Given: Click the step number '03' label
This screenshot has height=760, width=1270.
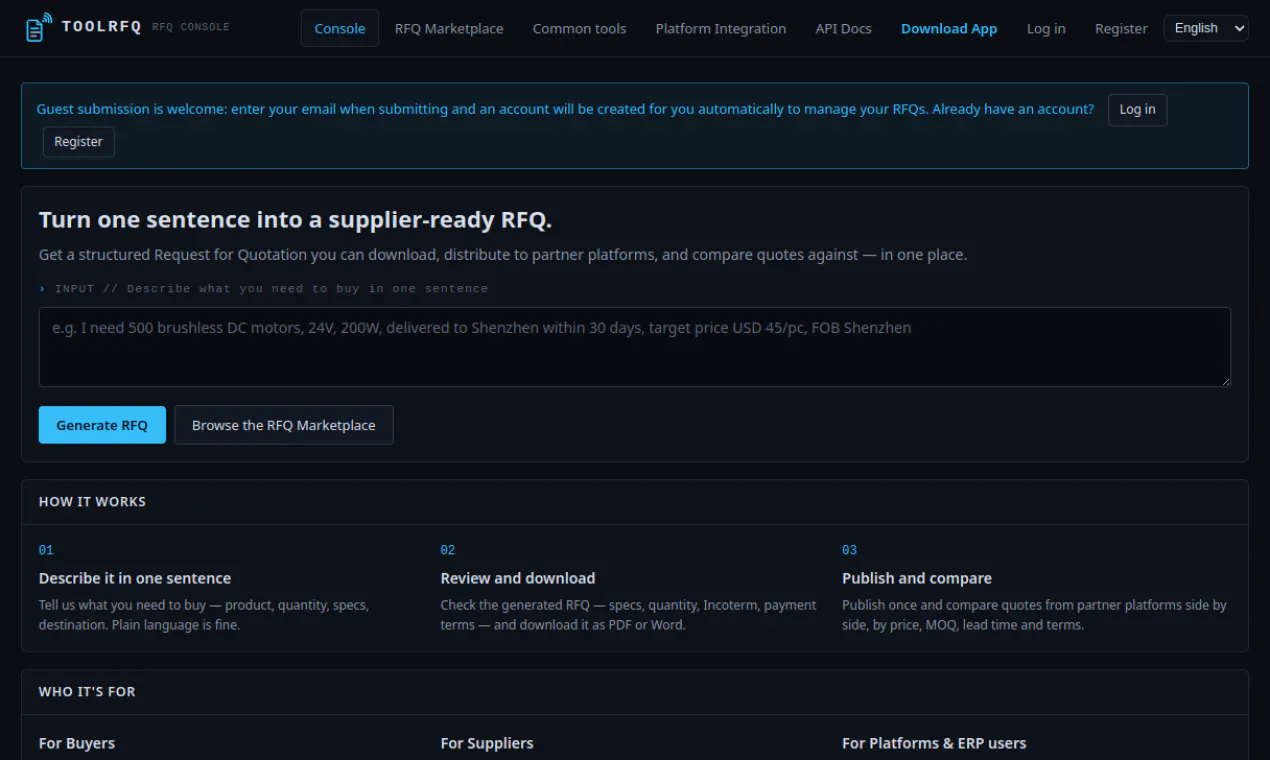Looking at the screenshot, I should click(850, 550).
